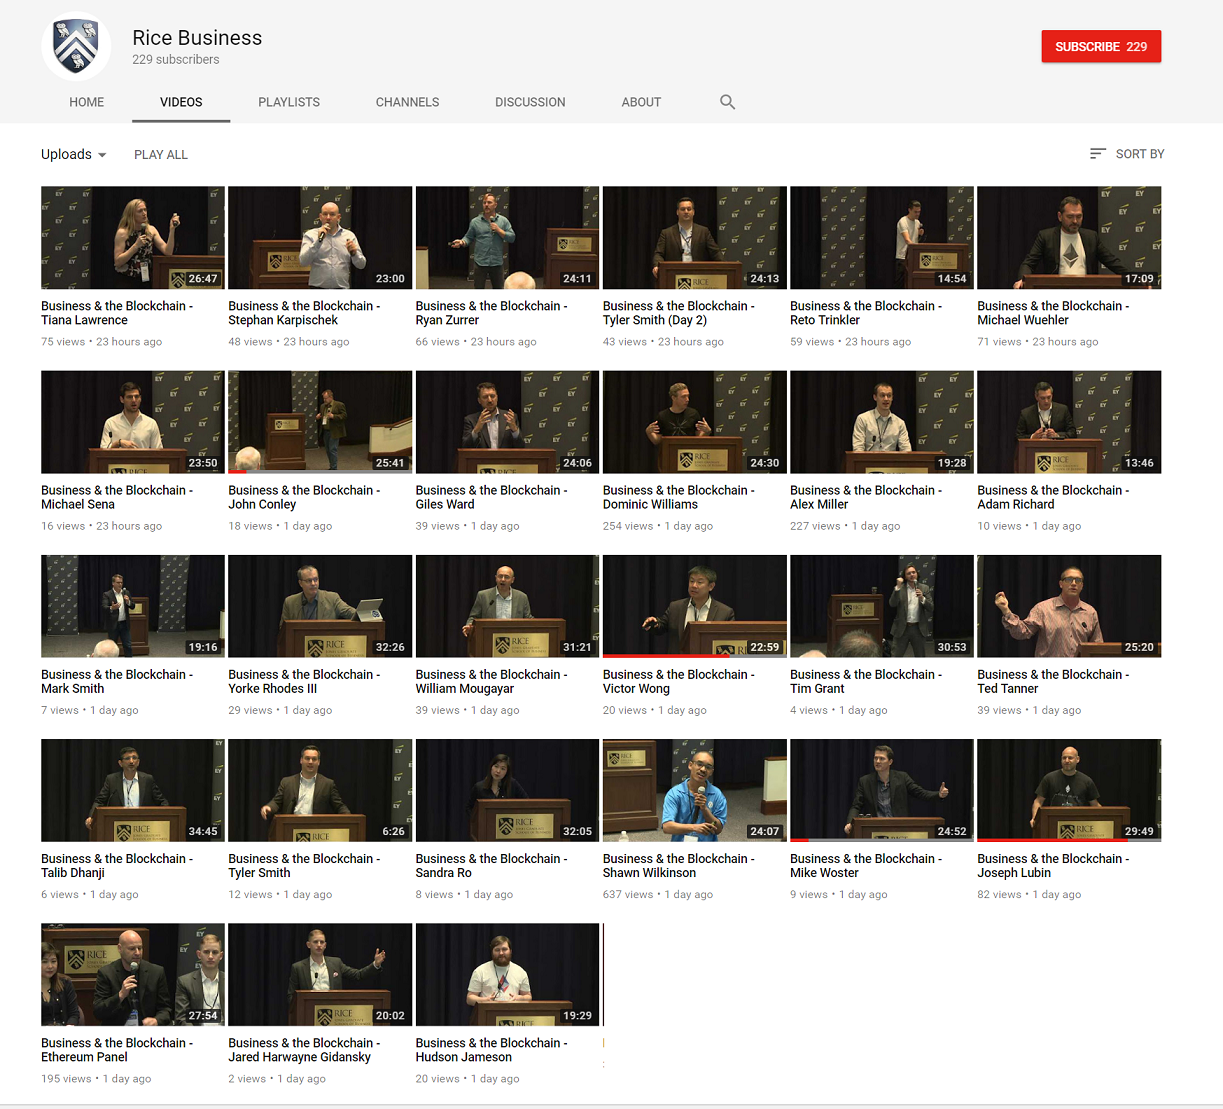Open Alex Miller video title link
Screen dimensions: 1223x1109
click(866, 497)
